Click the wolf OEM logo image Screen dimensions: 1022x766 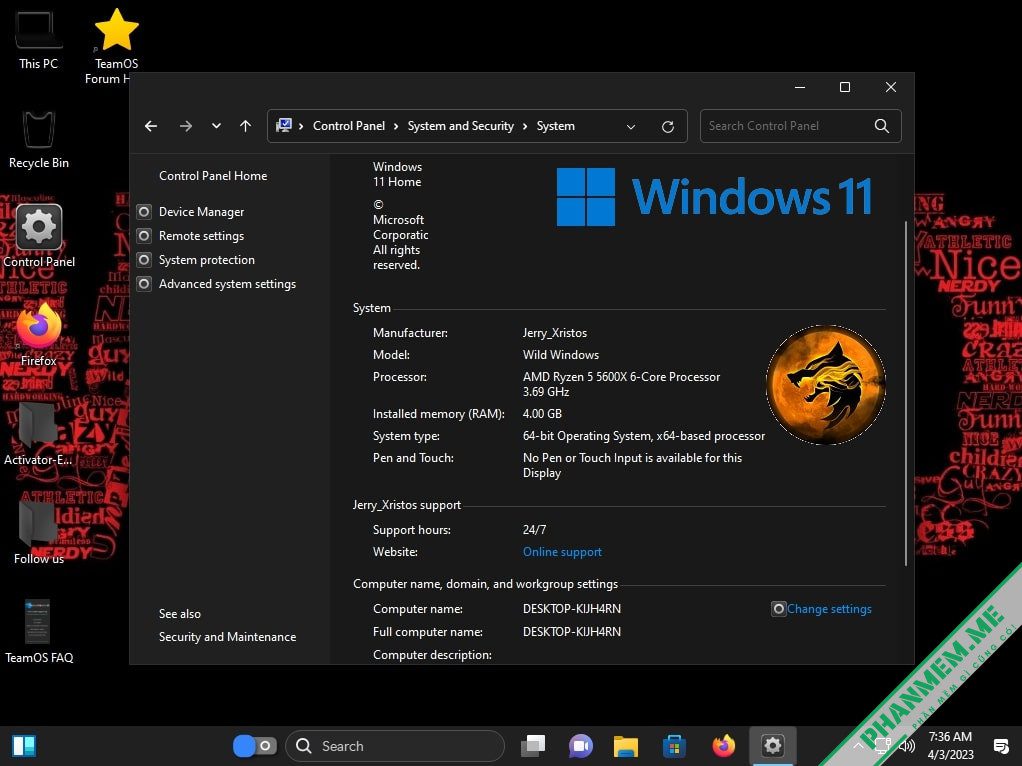[x=826, y=385]
